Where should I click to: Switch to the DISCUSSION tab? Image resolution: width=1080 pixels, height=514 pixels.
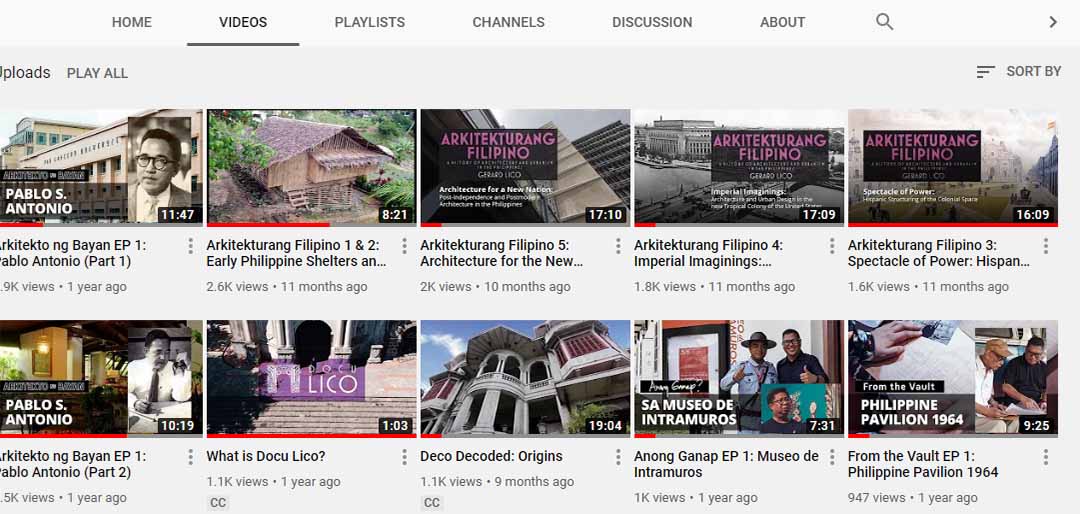click(x=651, y=22)
